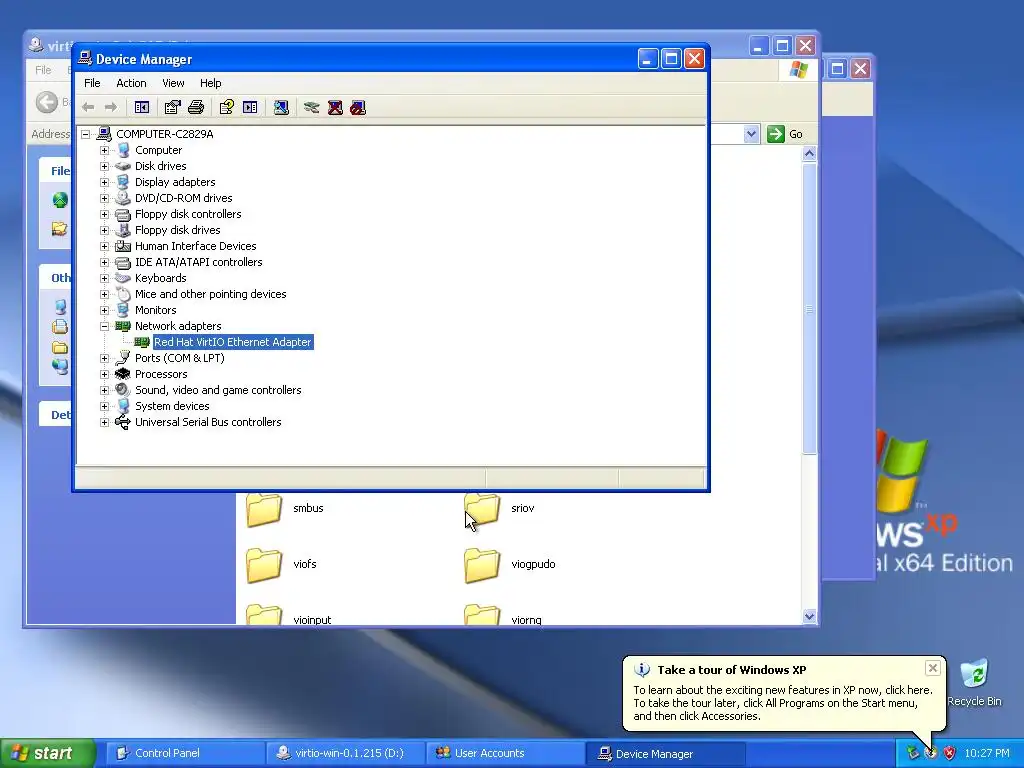This screenshot has height=768, width=1024.
Task: Click the Help toolbar icon with question mark
Action: (227, 107)
